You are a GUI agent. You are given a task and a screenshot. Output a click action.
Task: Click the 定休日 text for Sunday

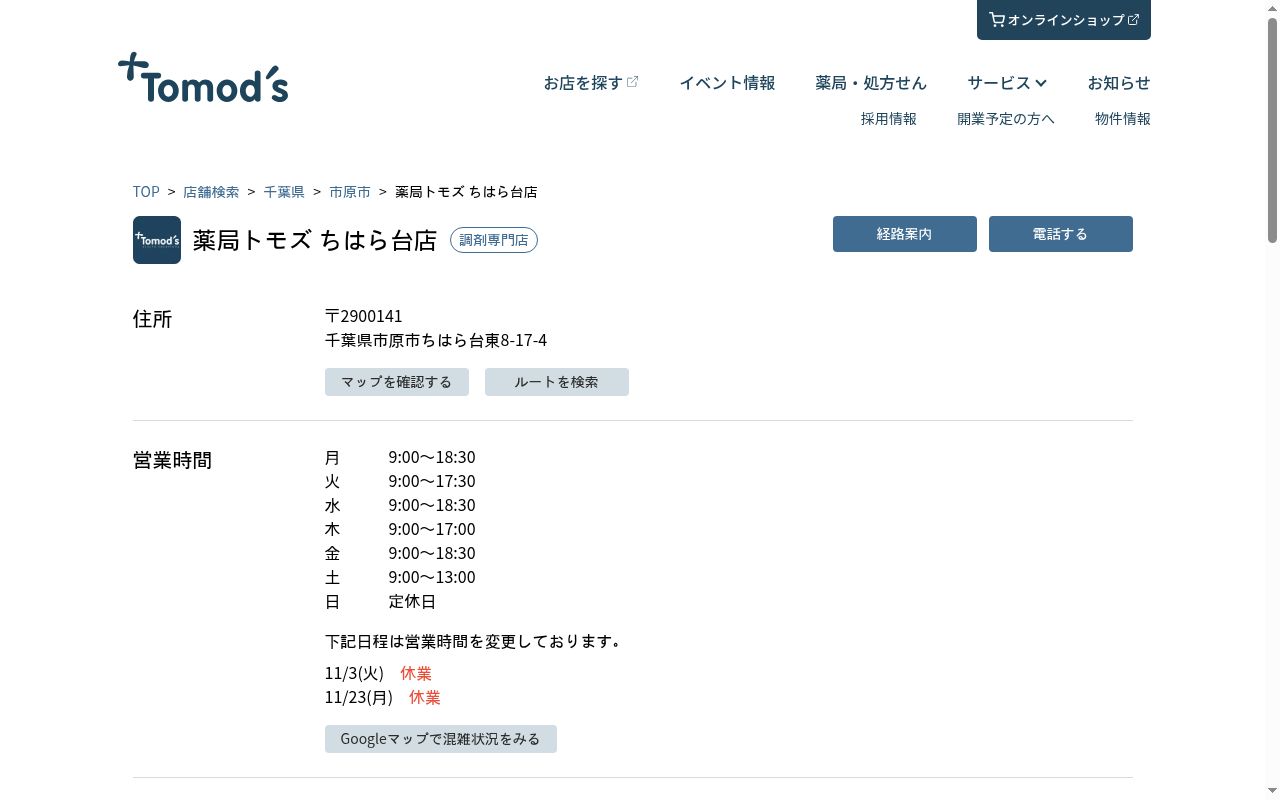(412, 601)
